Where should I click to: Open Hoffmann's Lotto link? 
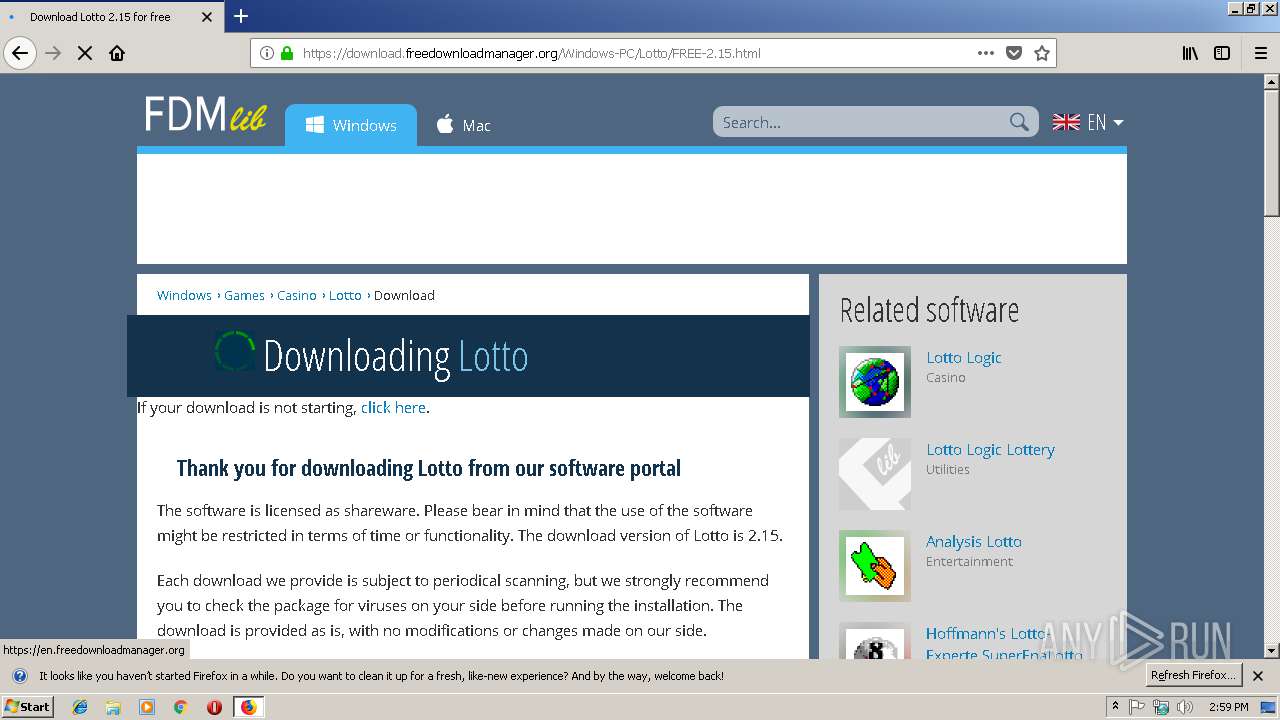click(x=1004, y=644)
